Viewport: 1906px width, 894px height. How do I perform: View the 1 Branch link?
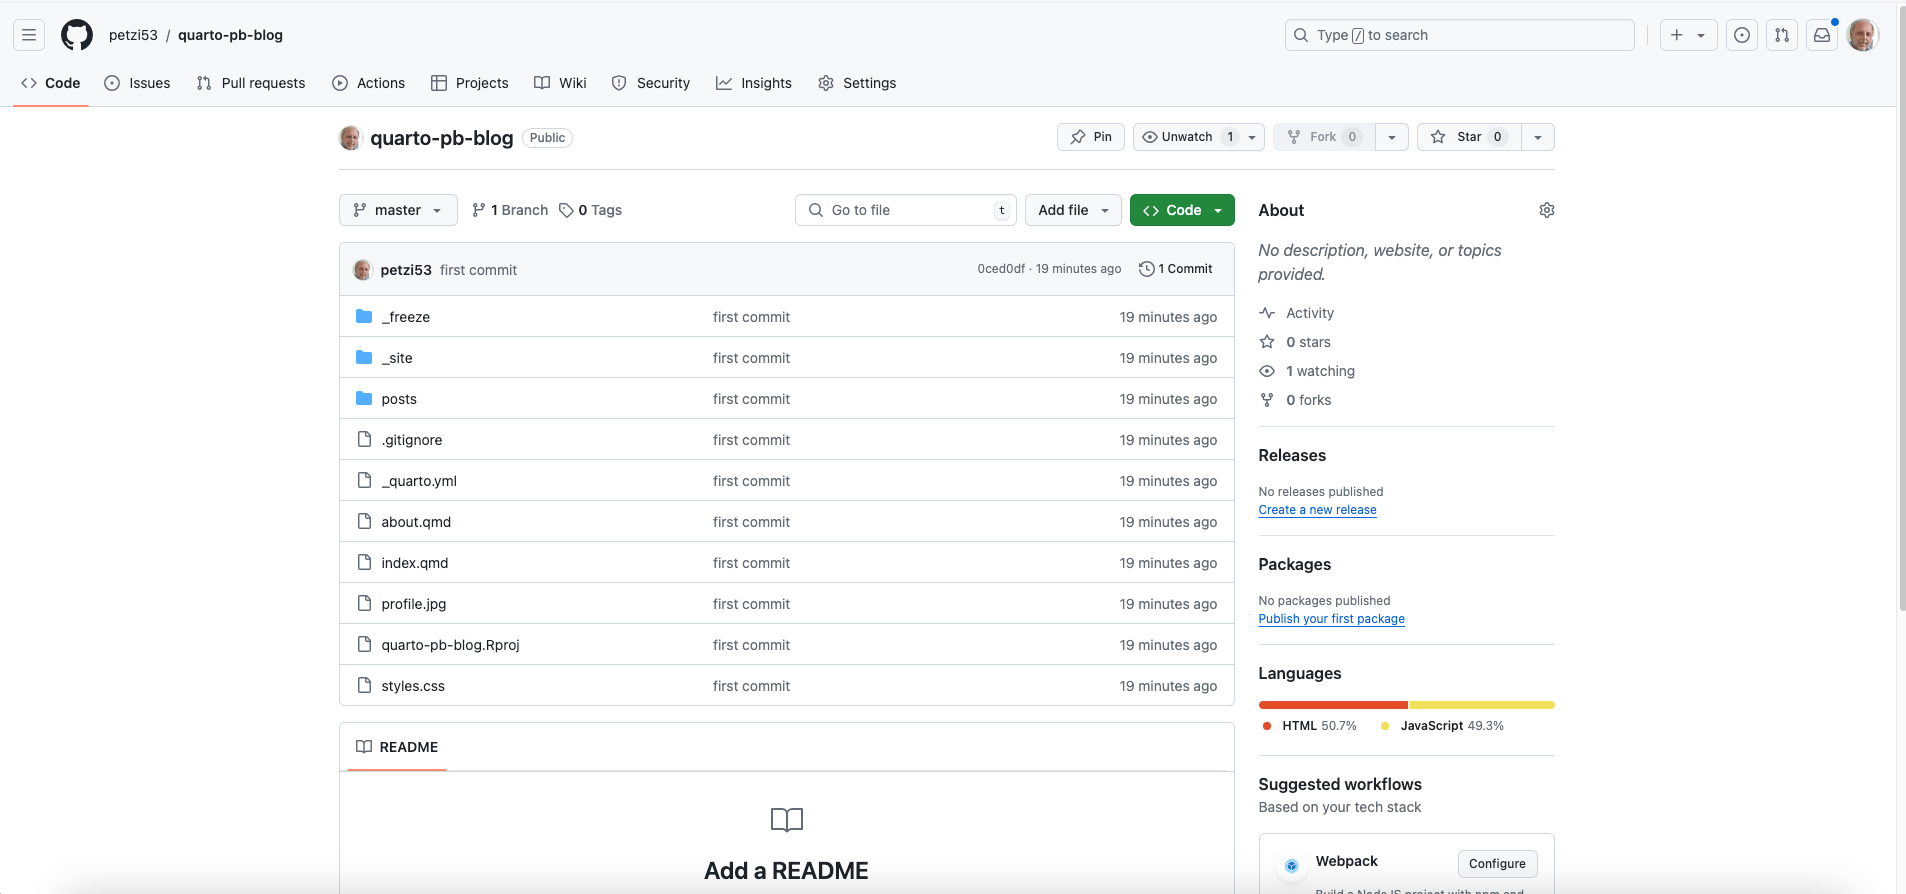tap(510, 210)
